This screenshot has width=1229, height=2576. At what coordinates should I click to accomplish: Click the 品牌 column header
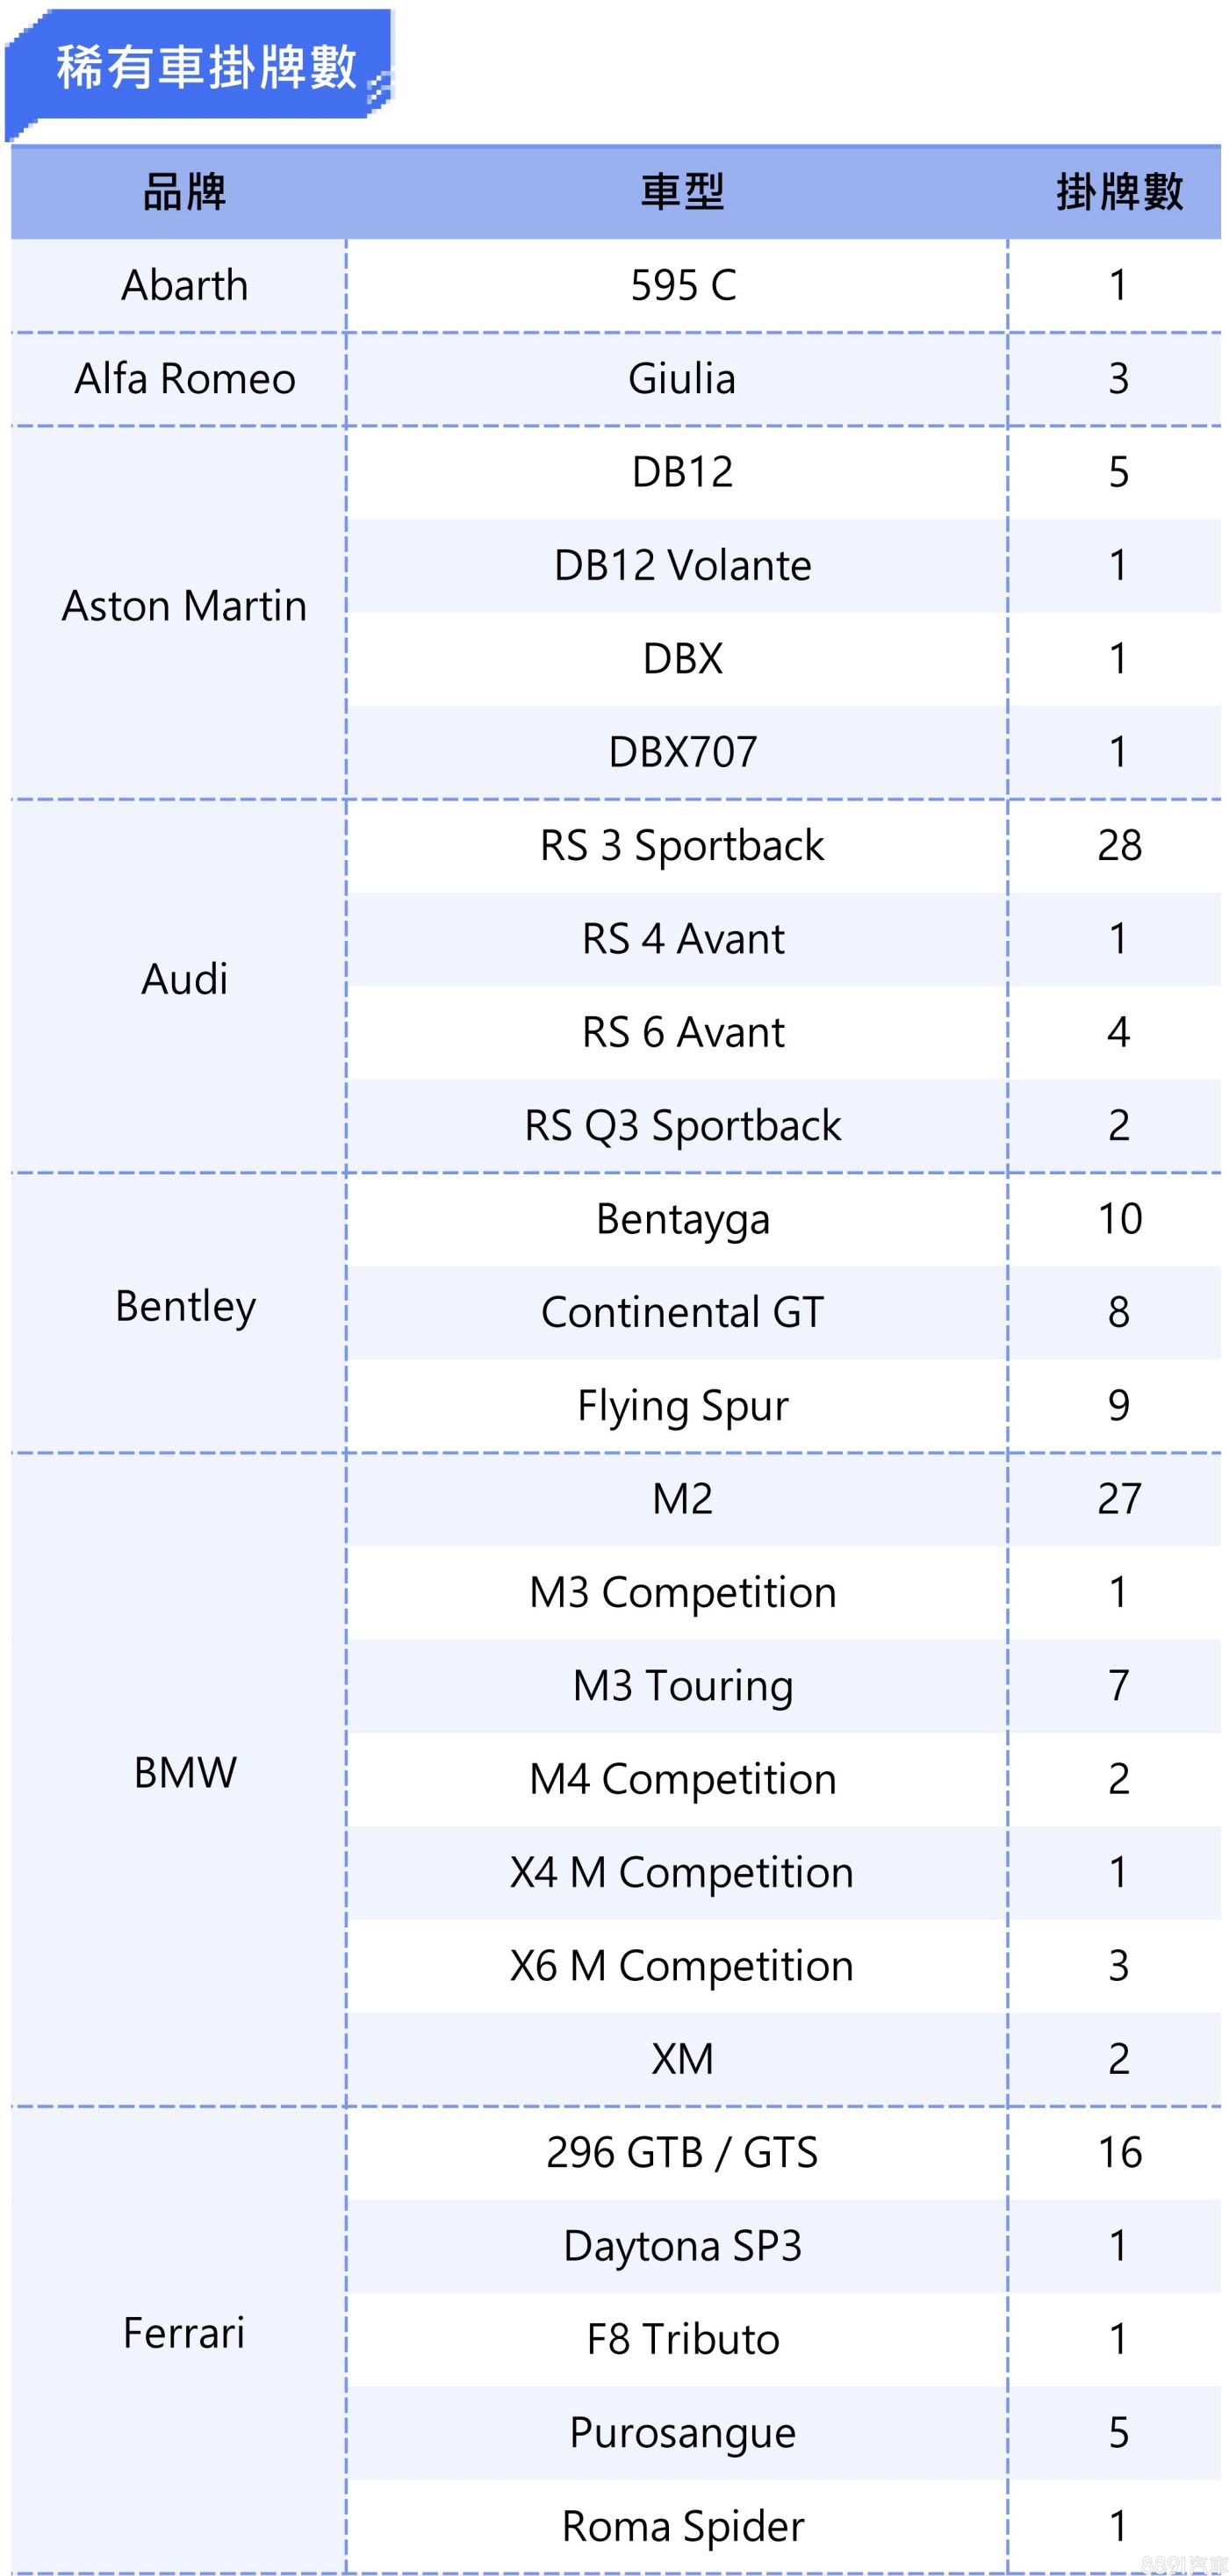pos(184,192)
